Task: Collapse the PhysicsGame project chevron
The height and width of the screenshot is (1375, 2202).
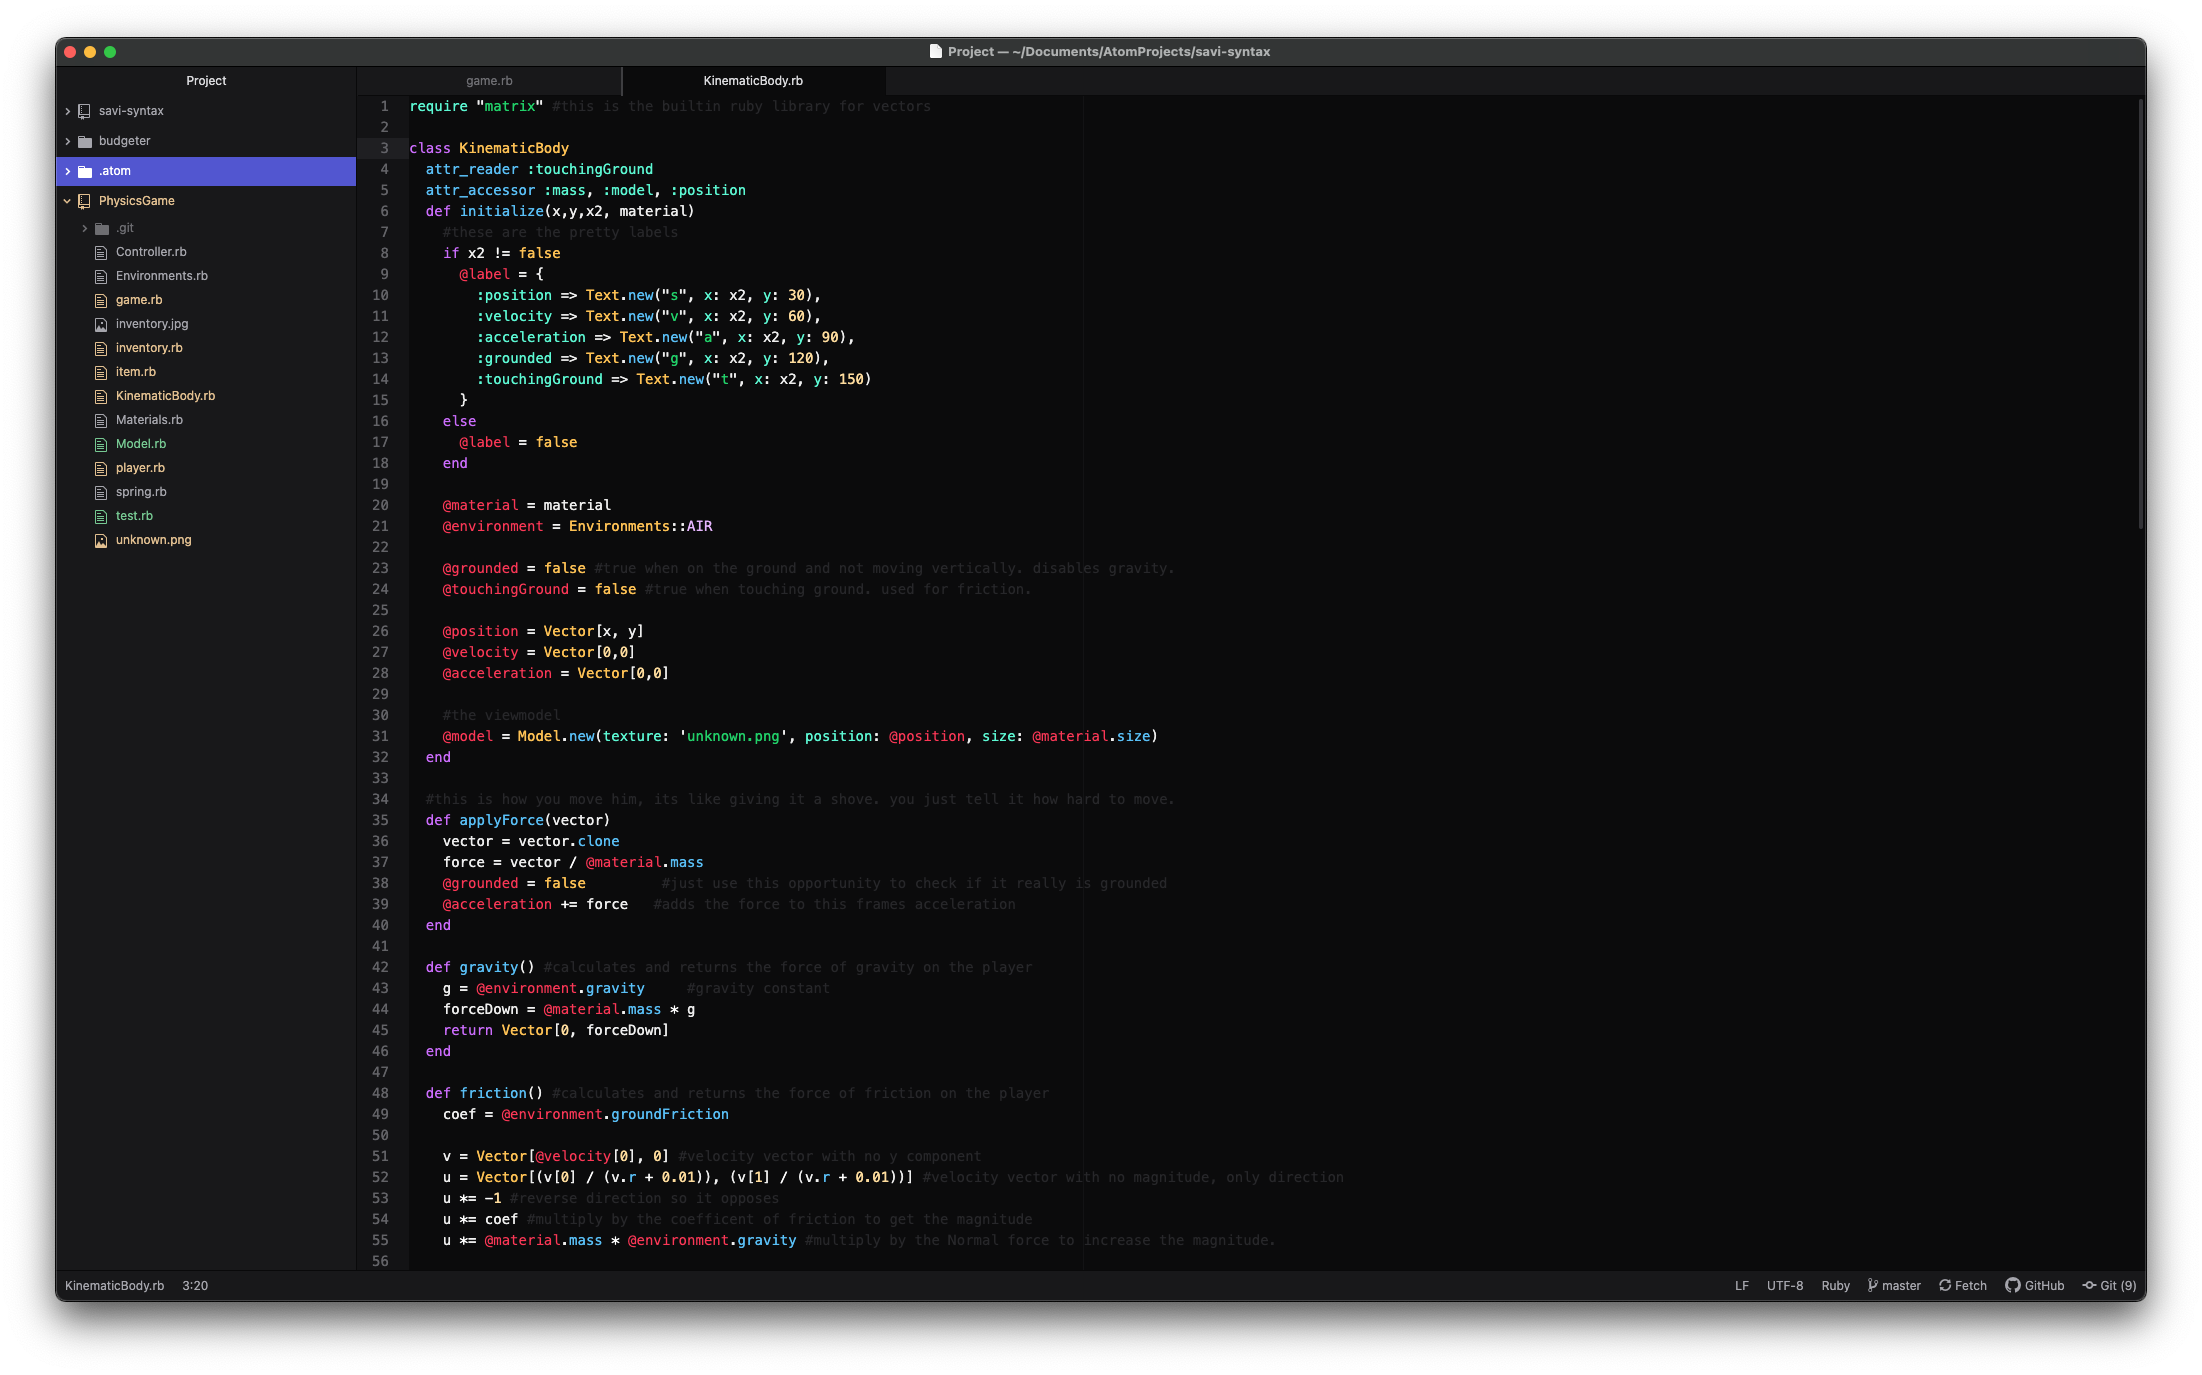Action: (67, 201)
